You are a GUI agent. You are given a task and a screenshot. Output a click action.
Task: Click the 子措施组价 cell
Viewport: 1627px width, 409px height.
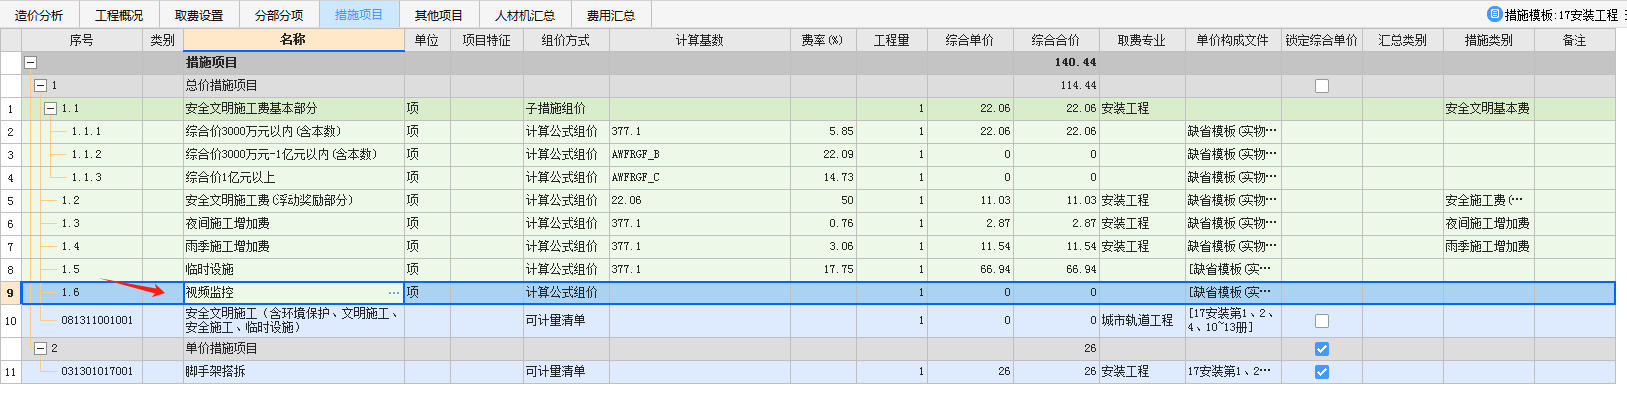tap(566, 108)
